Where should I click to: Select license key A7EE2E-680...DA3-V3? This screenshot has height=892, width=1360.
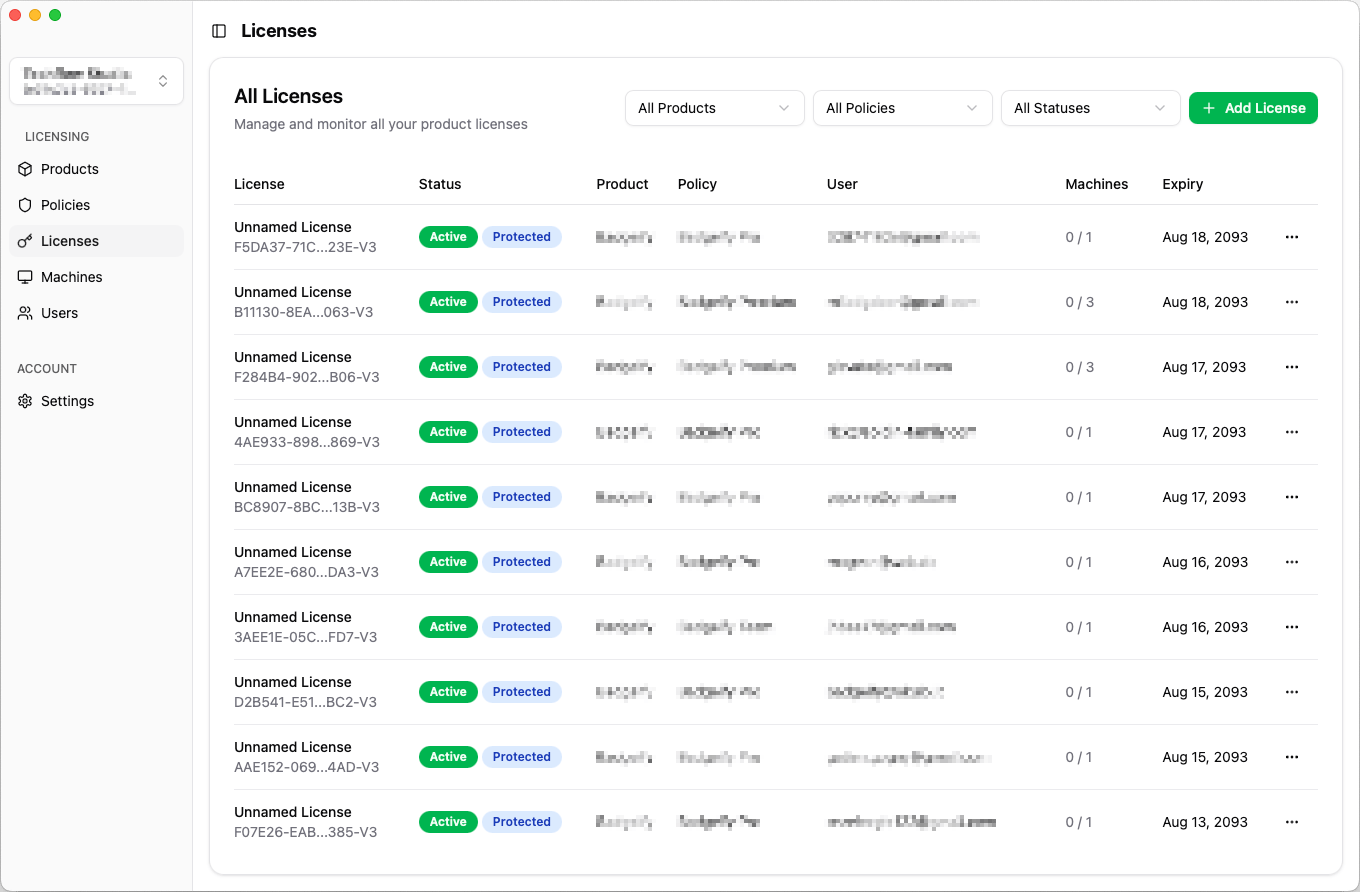pos(306,572)
